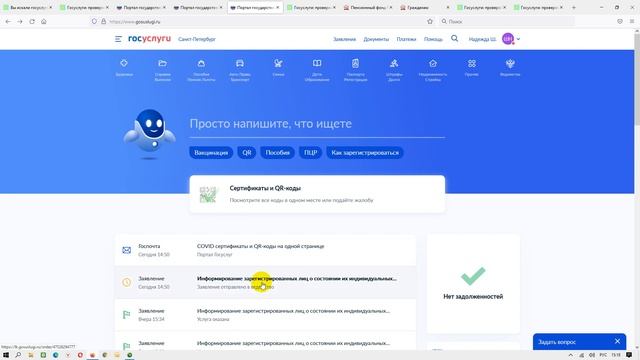Click the Пособия quick search chip
Viewport: 640px width, 360px height.
point(278,153)
